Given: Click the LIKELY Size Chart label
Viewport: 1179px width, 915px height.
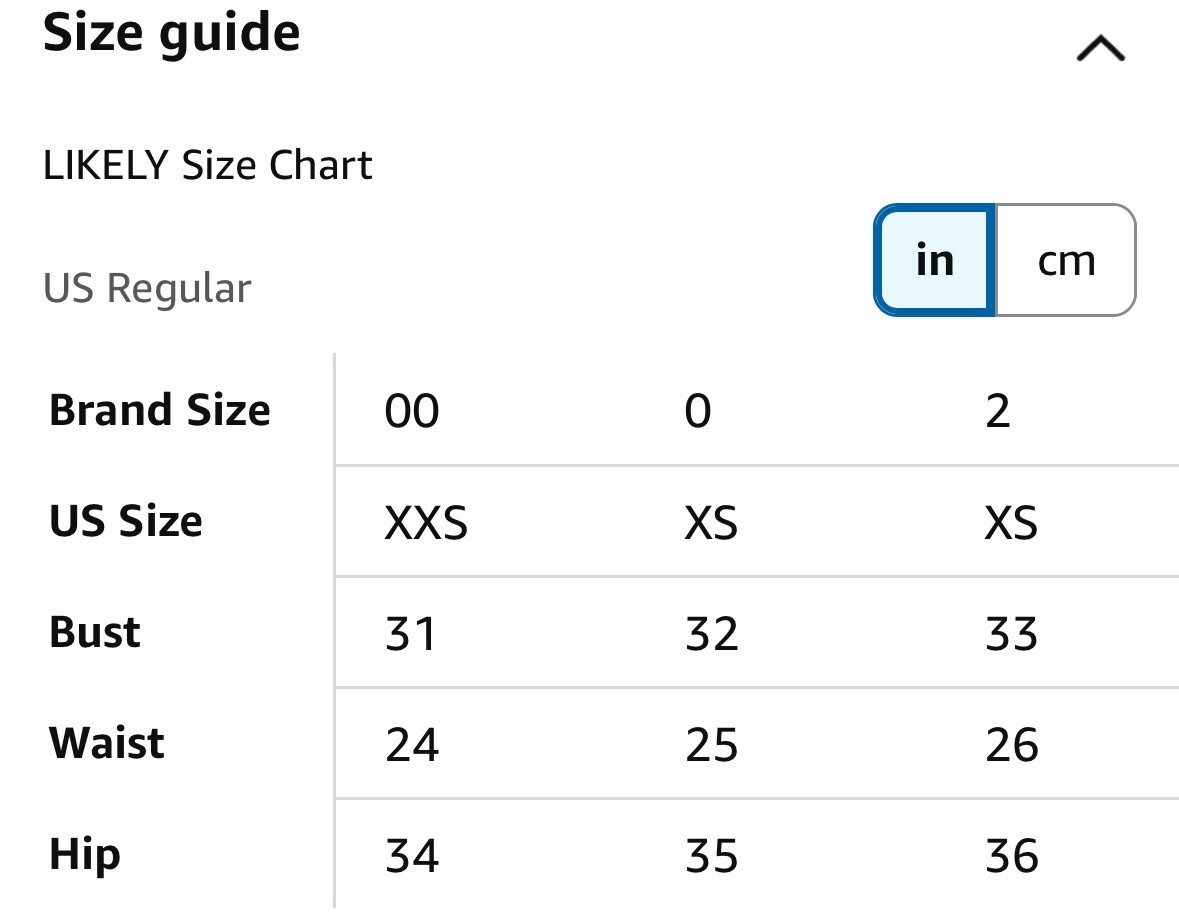Looking at the screenshot, I should [208, 165].
